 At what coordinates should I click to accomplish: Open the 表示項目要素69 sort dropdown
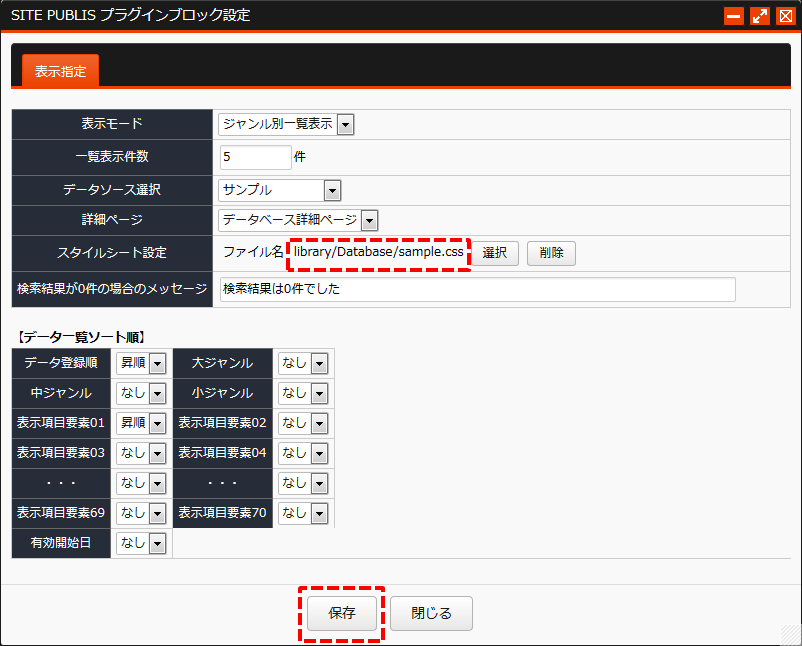[141, 513]
